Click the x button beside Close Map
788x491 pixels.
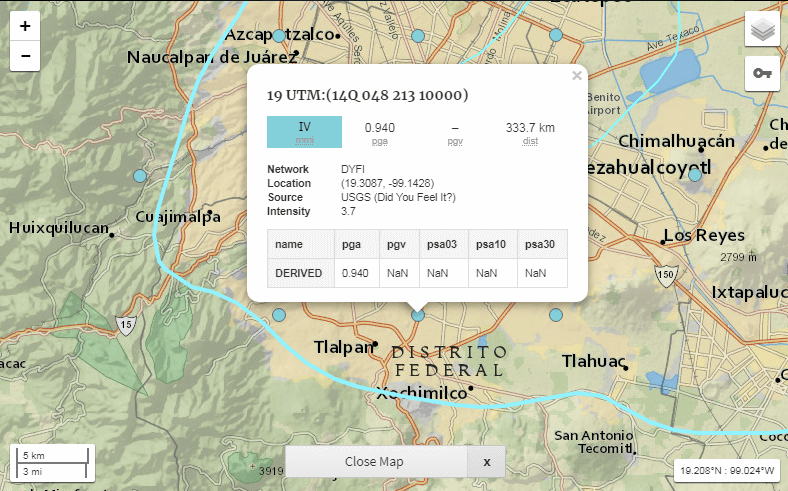pos(487,462)
